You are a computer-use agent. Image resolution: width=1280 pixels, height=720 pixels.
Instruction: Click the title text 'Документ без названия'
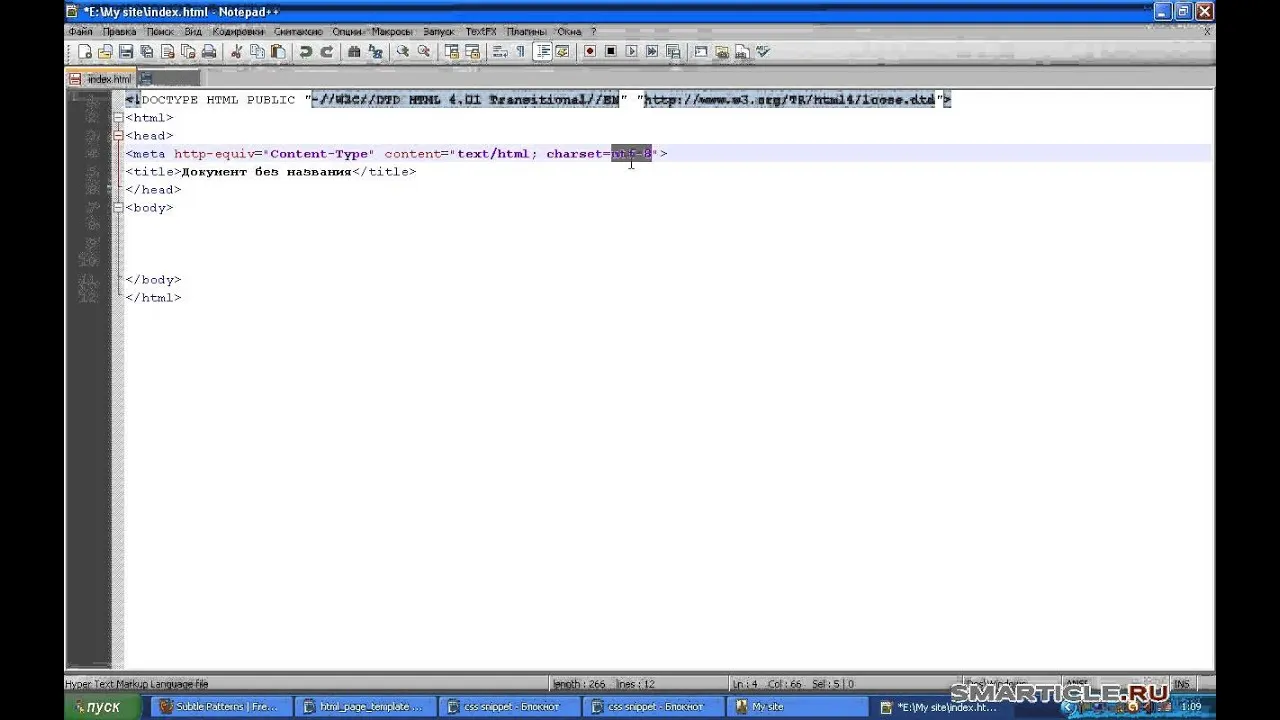[266, 172]
